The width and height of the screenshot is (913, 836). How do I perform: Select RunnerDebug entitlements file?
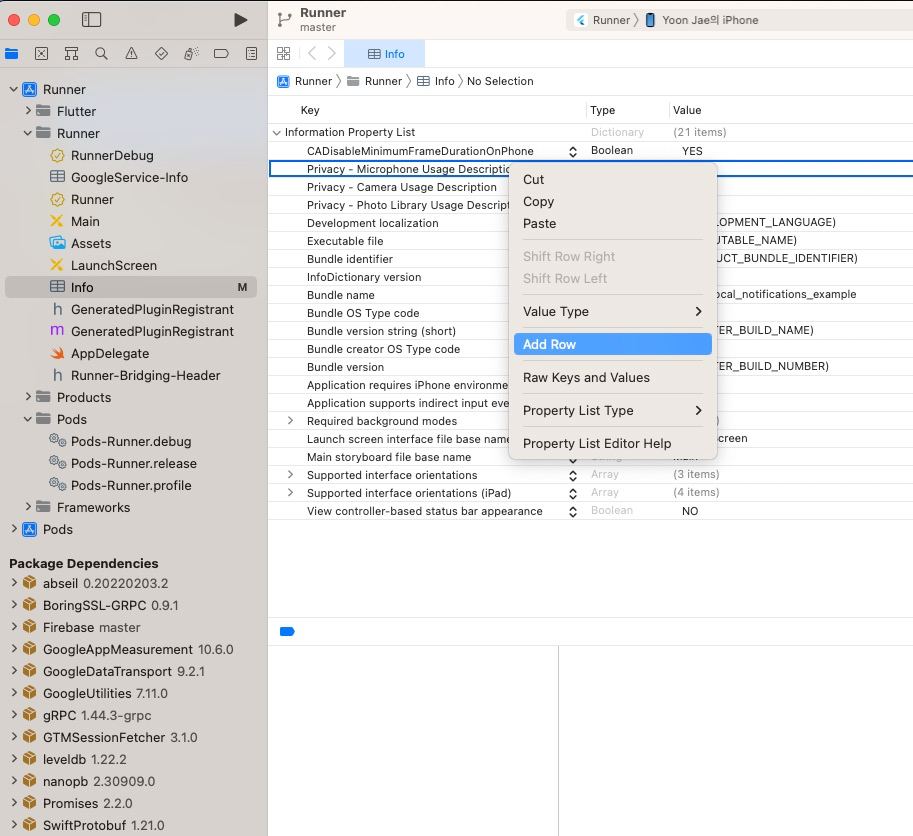[x=112, y=155]
